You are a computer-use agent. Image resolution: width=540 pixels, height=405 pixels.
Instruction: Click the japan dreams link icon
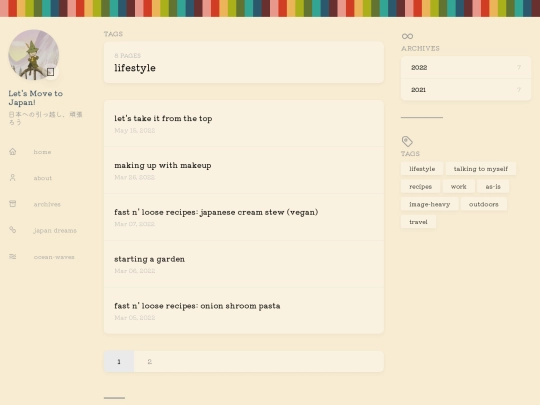click(x=13, y=230)
